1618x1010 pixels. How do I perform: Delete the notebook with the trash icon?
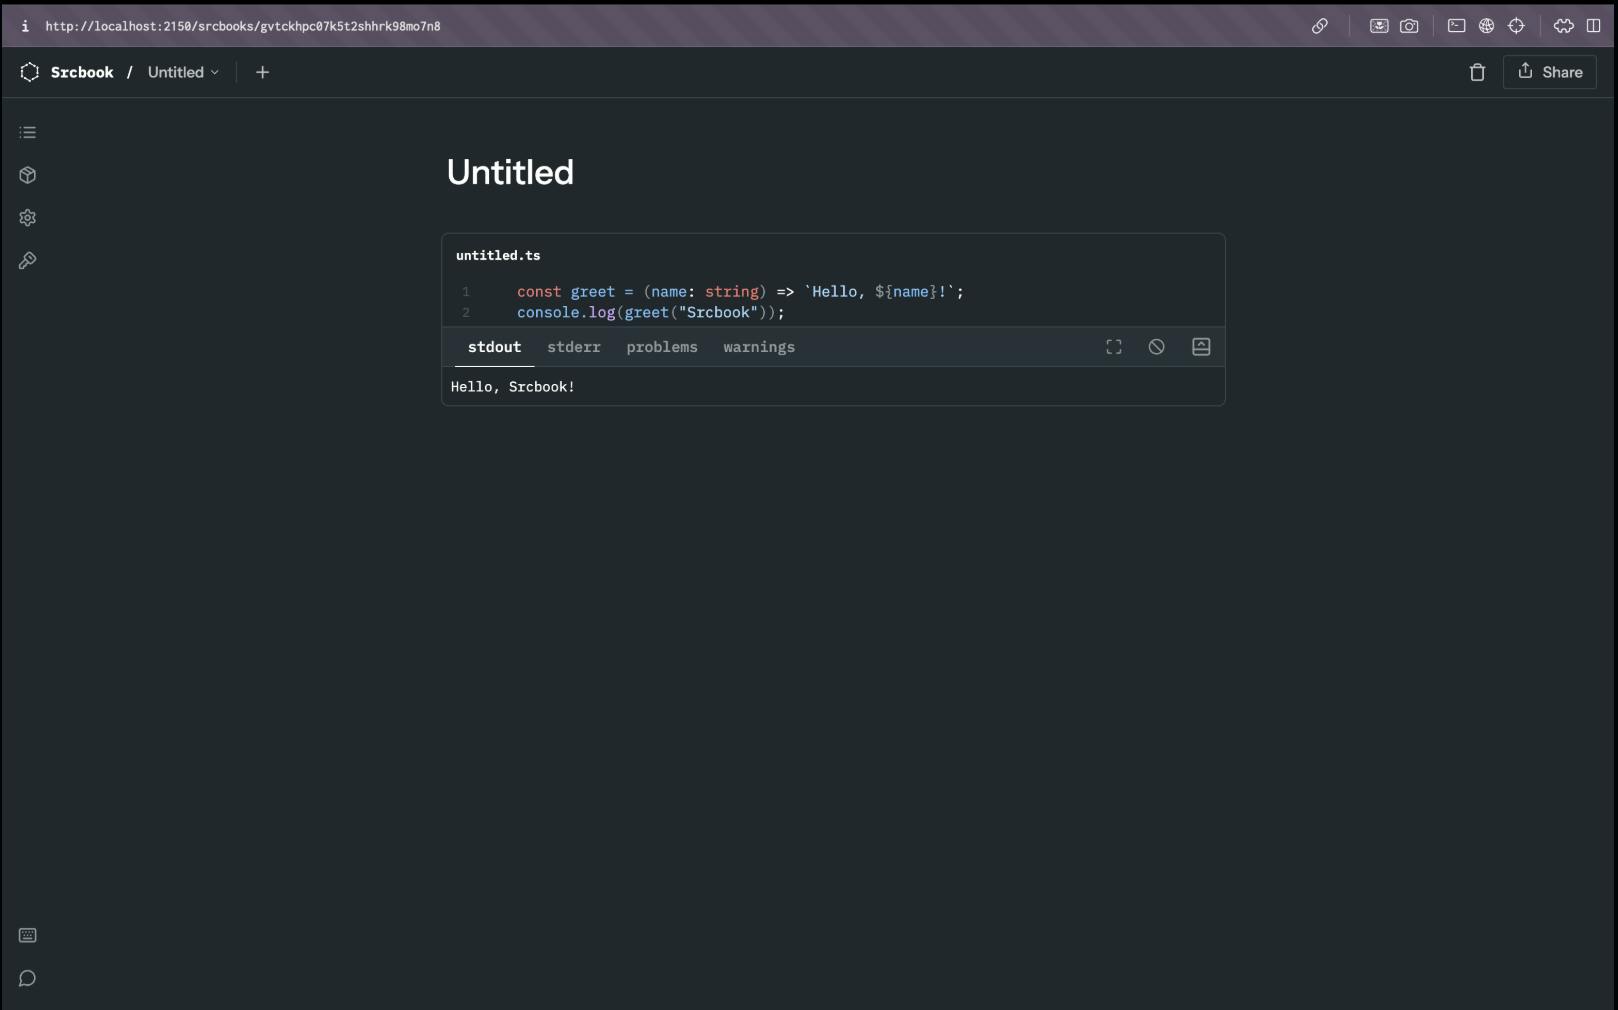[x=1477, y=72]
